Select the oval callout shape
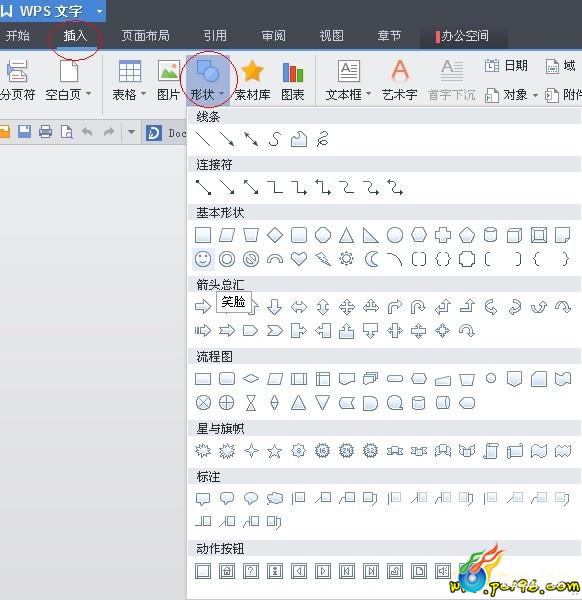 click(x=251, y=498)
